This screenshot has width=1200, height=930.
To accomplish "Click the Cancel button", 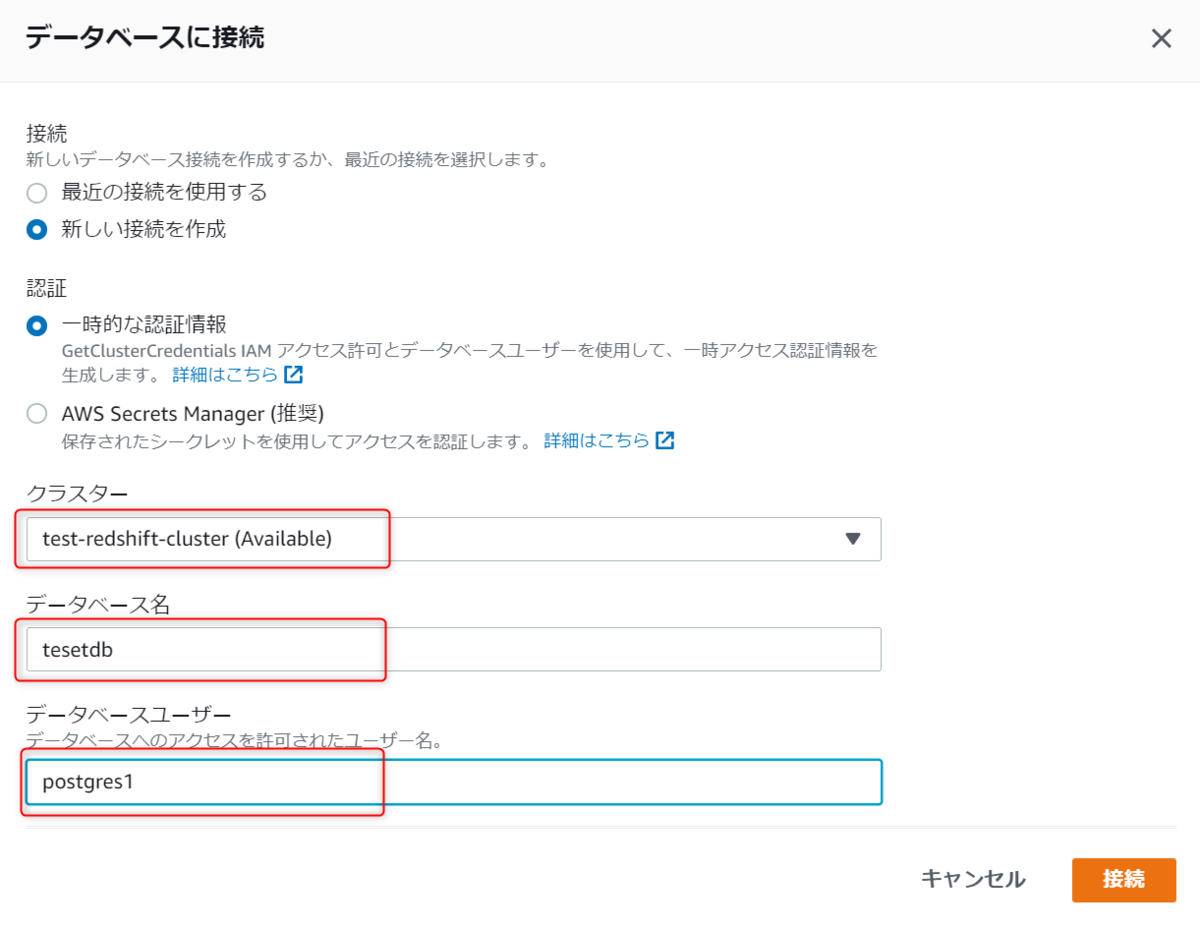I will point(973,879).
